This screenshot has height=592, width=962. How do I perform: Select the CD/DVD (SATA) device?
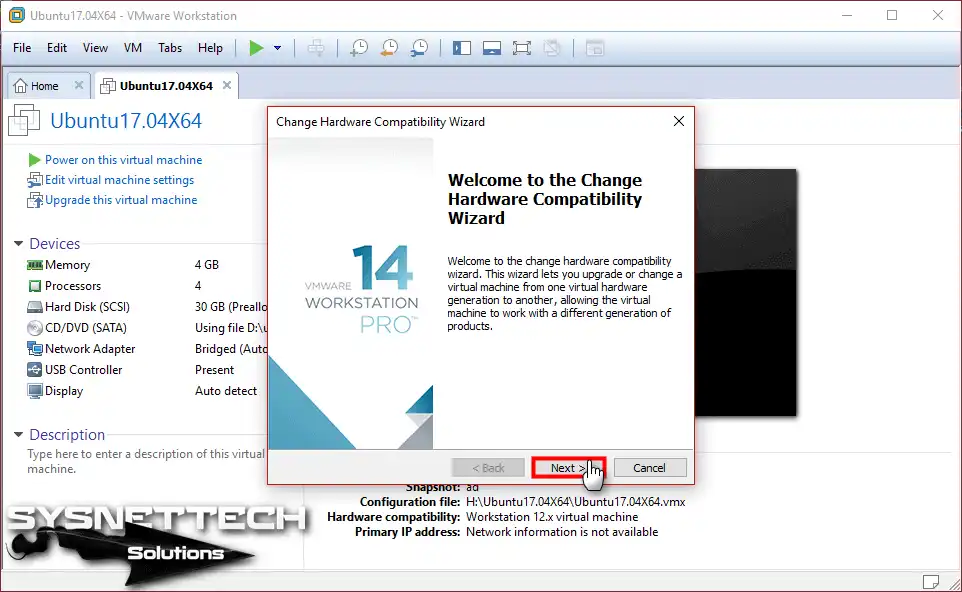tap(146, 328)
